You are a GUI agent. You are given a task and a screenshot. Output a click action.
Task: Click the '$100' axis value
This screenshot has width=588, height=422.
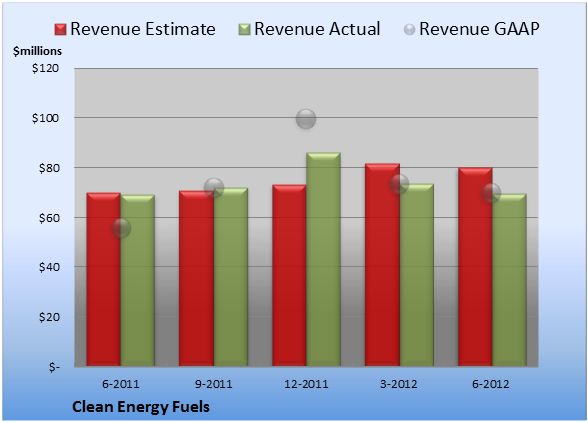(45, 118)
